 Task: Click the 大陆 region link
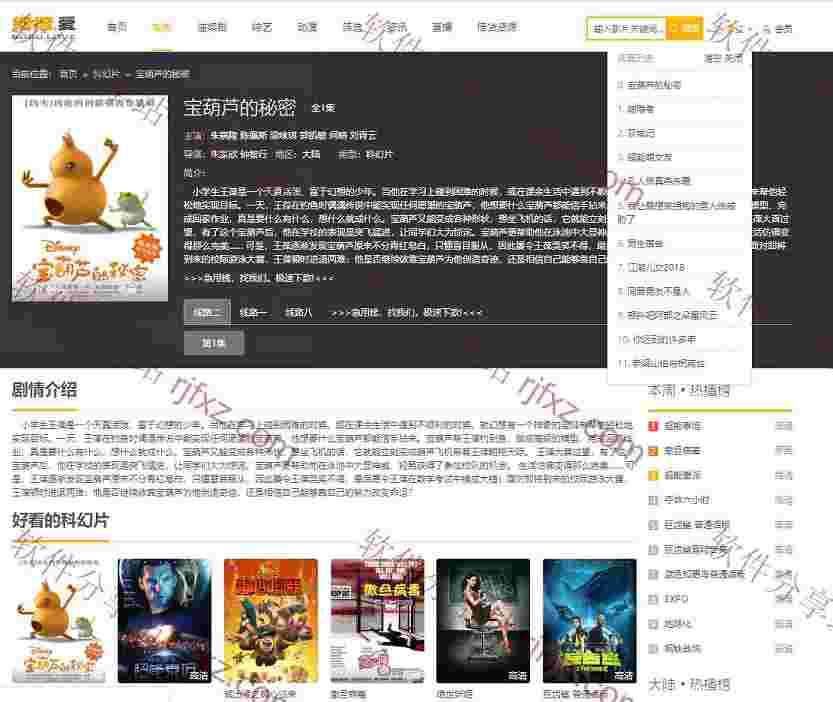click(x=311, y=155)
